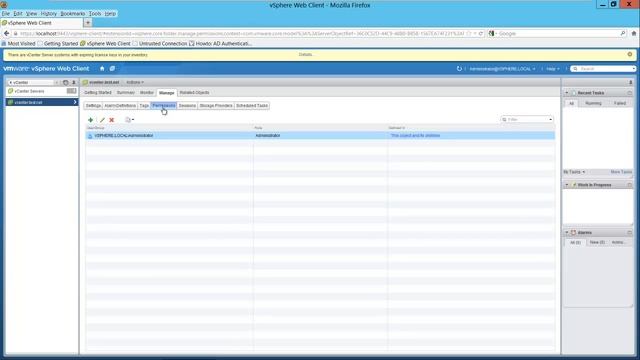Click the navigator history icon

pyautogui.click(x=65, y=82)
